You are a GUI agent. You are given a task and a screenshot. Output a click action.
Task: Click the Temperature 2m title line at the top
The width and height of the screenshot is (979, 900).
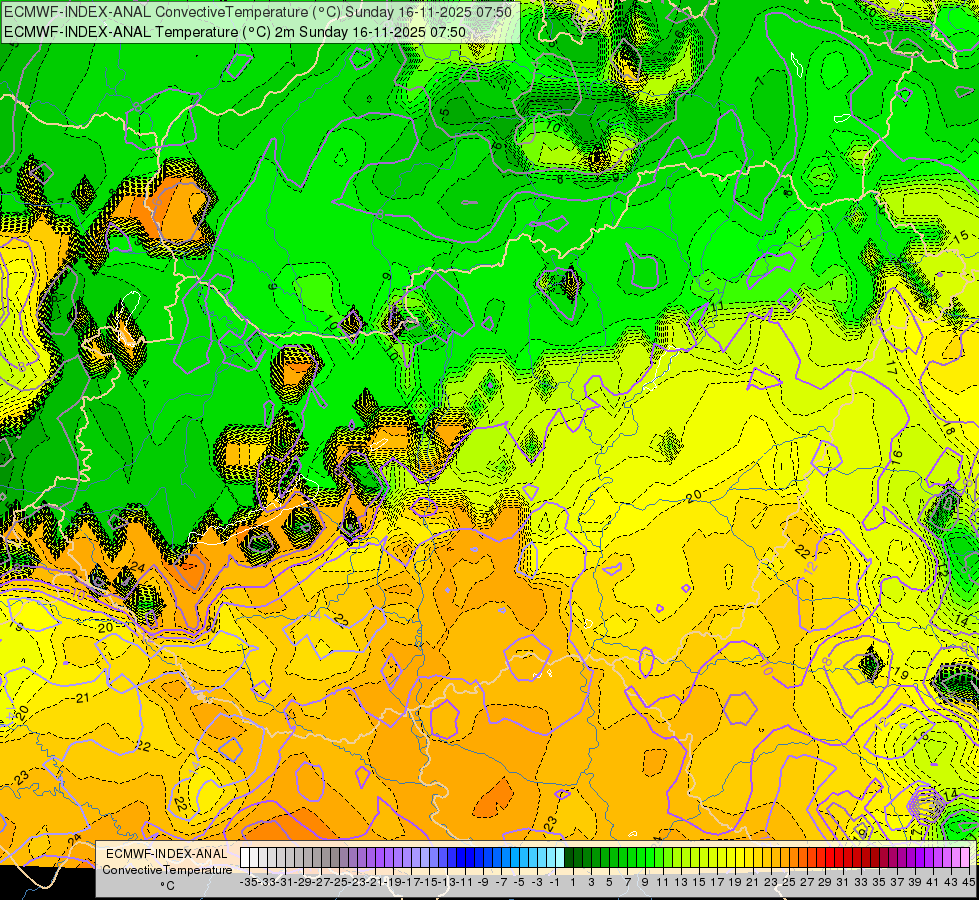click(235, 32)
